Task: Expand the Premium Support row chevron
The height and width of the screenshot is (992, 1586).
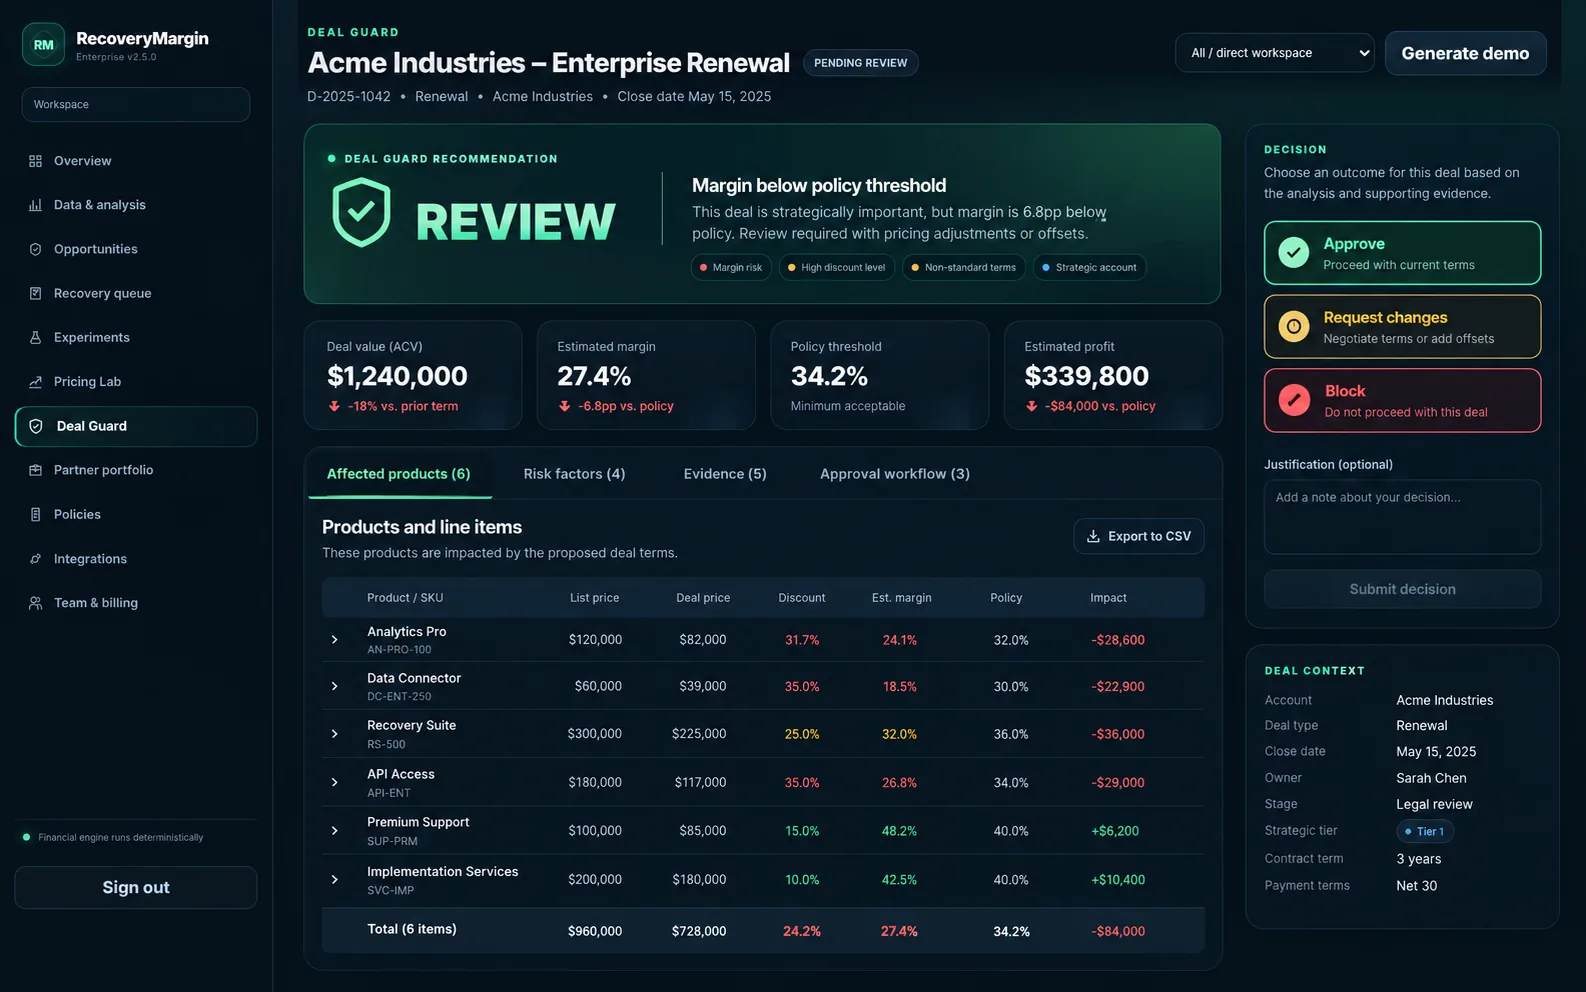Action: coord(335,831)
